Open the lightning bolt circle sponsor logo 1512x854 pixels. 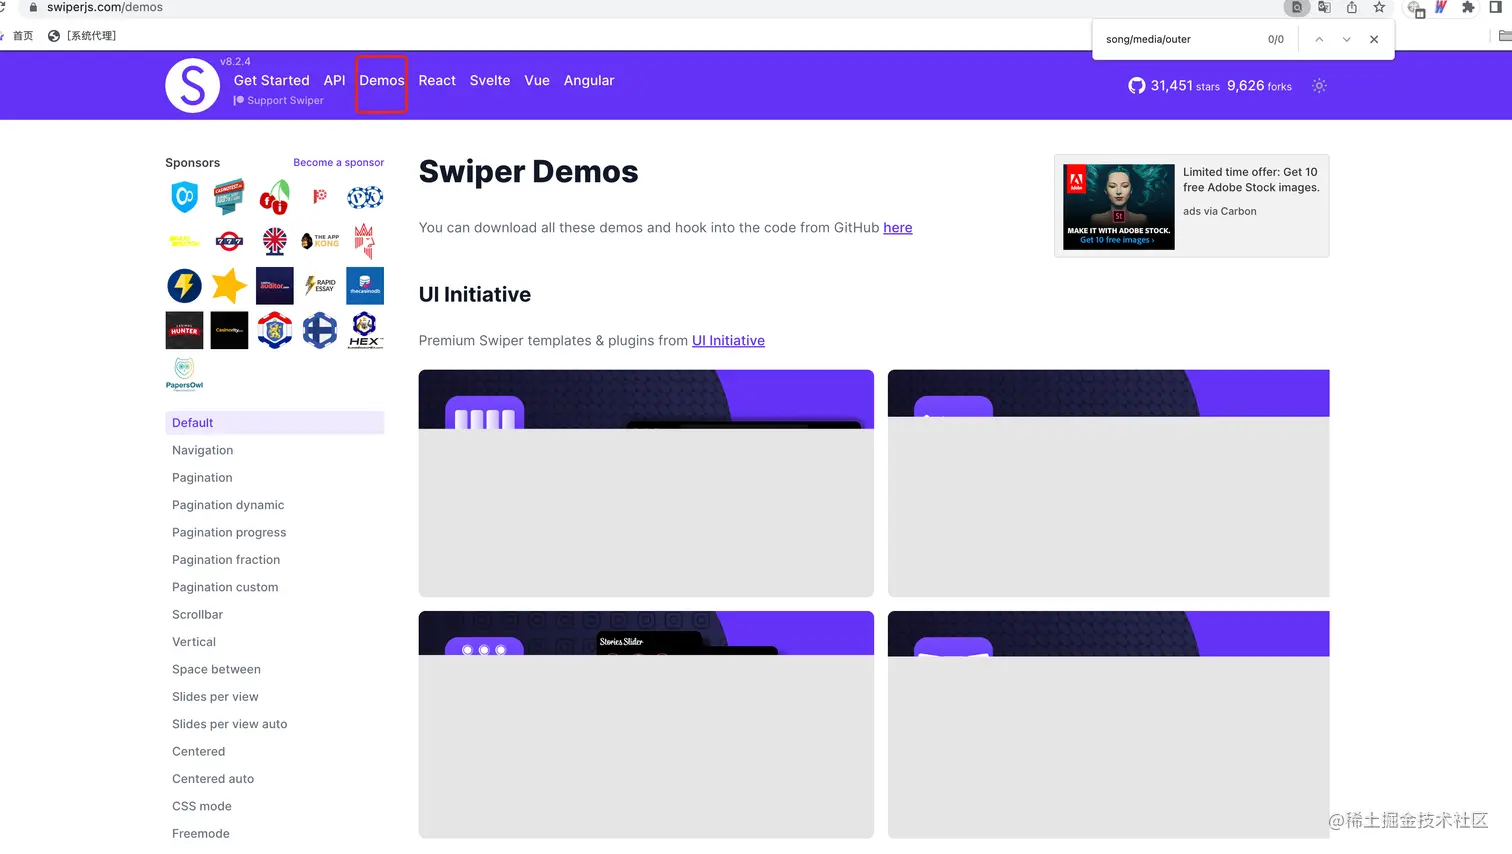click(184, 286)
